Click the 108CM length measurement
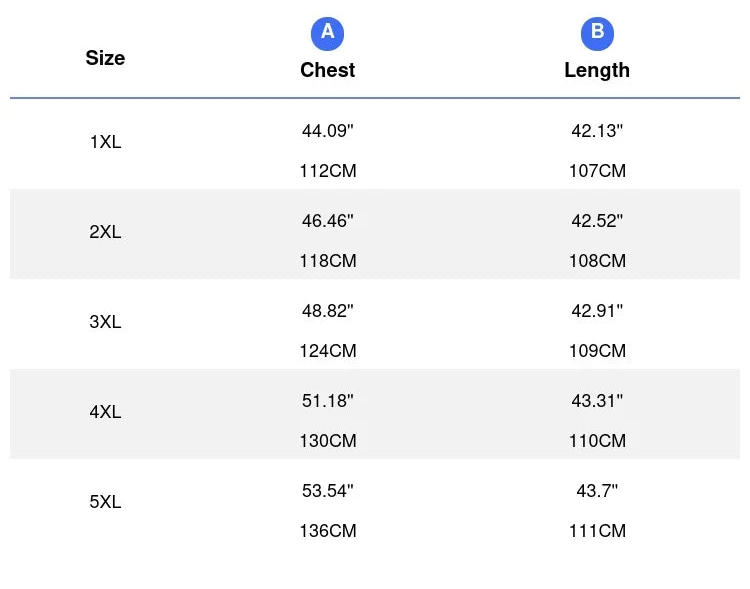750x589 pixels. tap(597, 261)
